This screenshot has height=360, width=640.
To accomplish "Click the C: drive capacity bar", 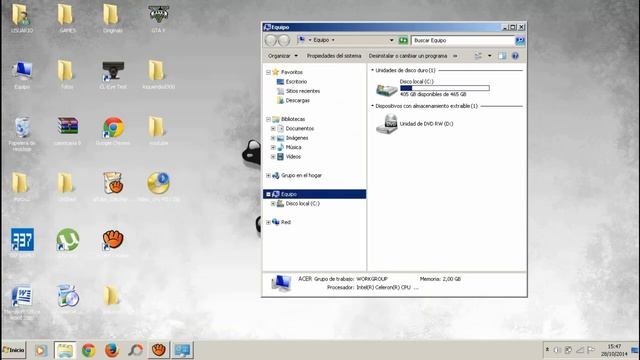I will tap(444, 88).
